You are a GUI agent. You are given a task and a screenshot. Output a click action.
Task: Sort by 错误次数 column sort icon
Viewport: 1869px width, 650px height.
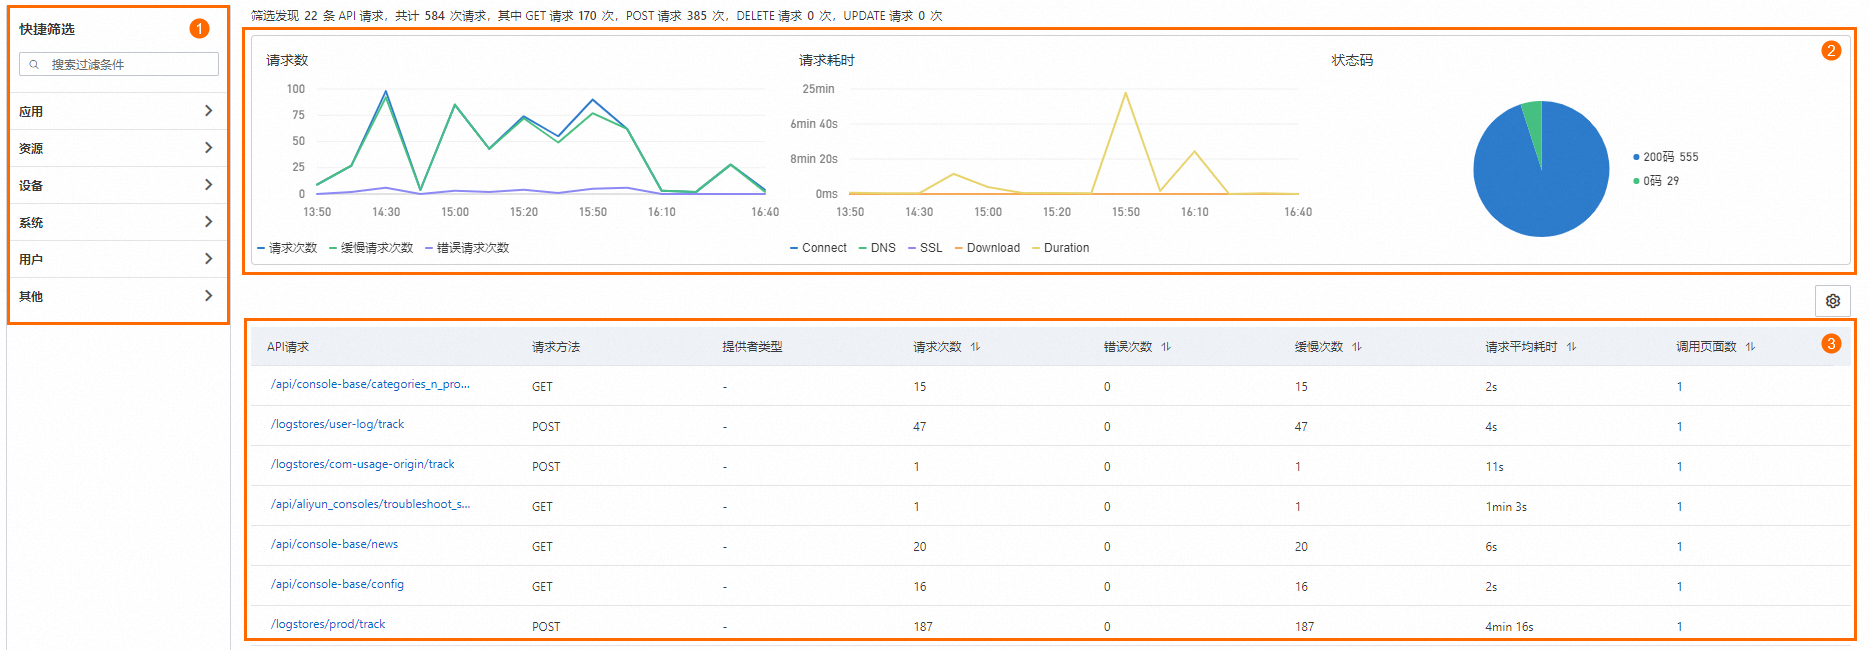1166,347
